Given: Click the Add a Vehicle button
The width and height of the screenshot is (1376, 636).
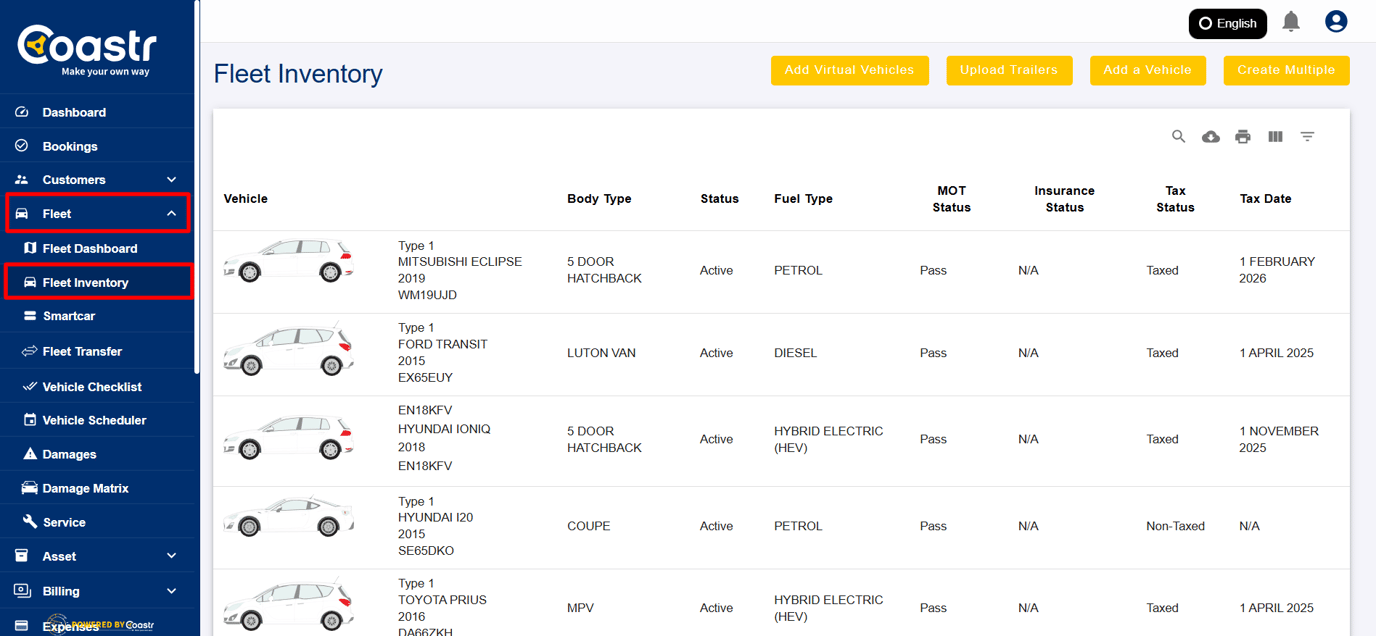Looking at the screenshot, I should click(x=1147, y=70).
